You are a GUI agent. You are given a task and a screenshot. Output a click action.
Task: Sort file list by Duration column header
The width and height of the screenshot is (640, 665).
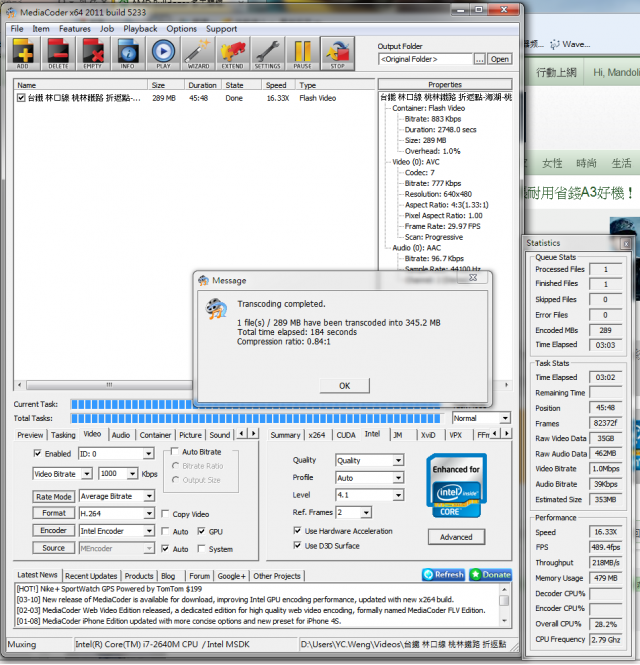202,85
